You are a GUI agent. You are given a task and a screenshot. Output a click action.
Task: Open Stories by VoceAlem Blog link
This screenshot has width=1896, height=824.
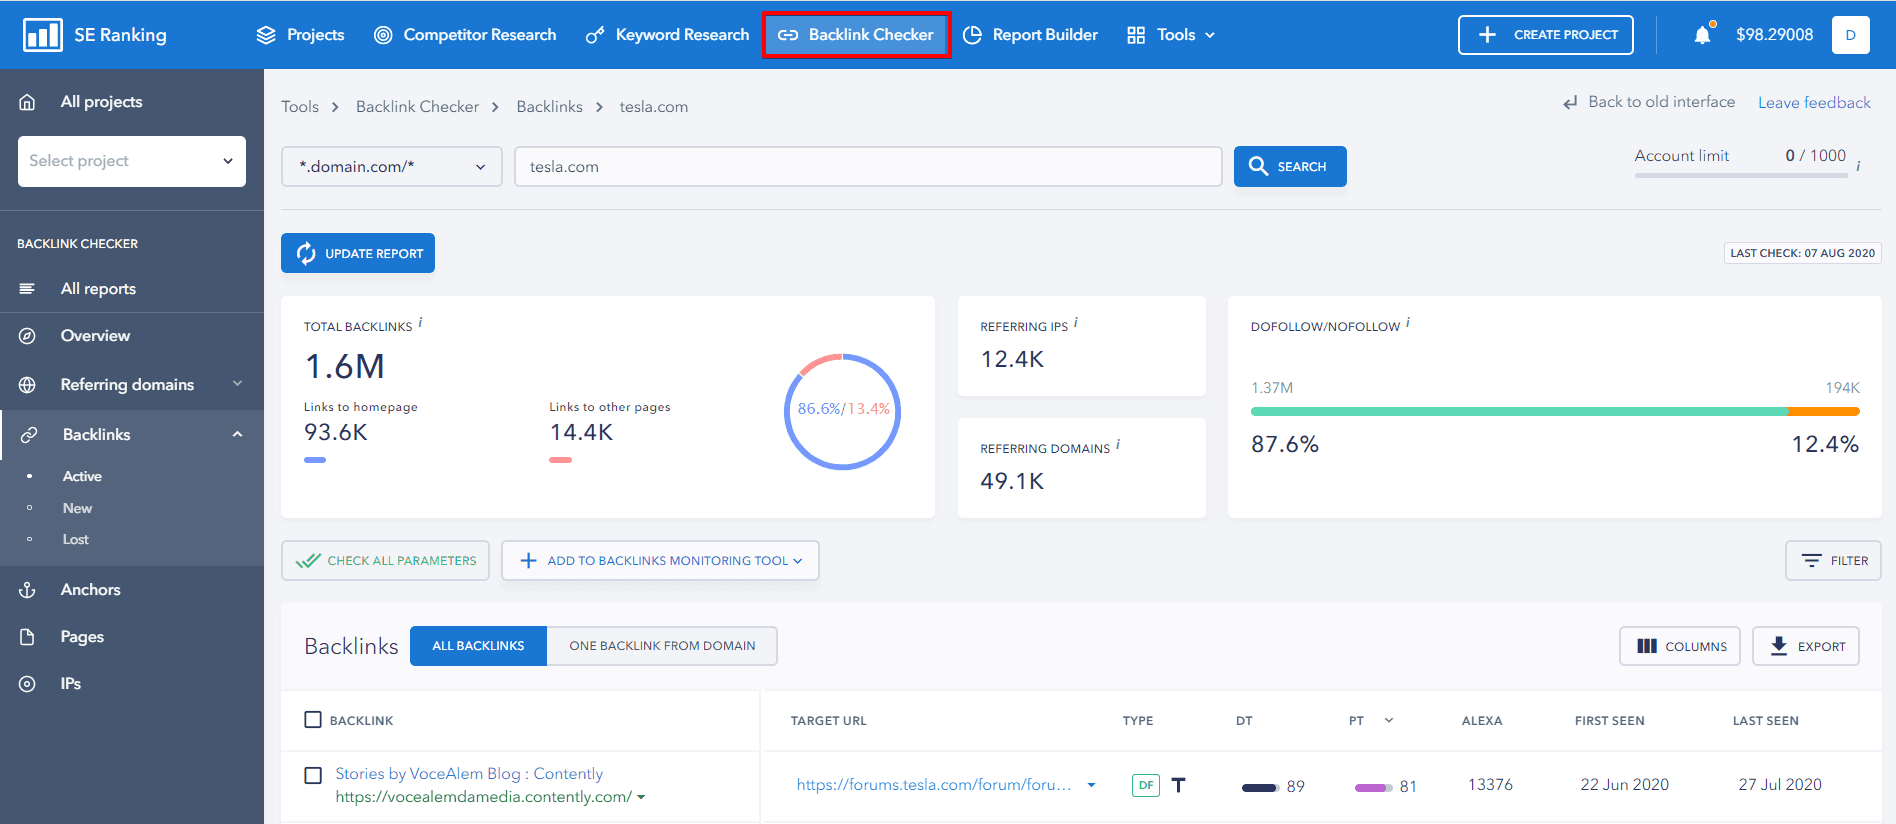coord(469,774)
